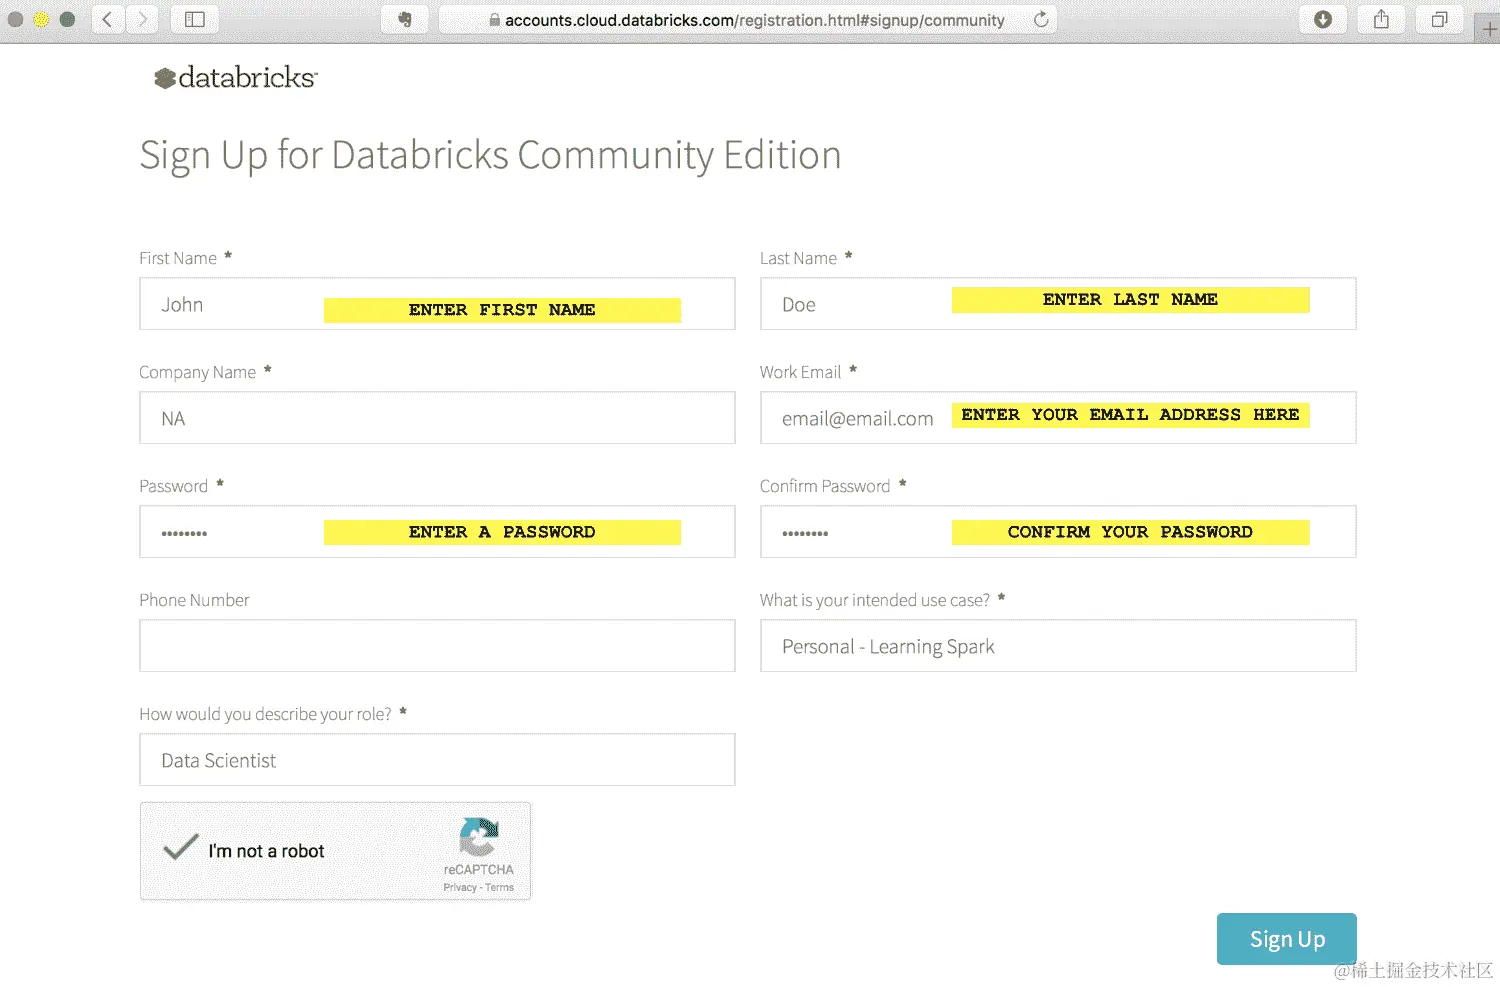This screenshot has height=987, width=1500.
Task: Click the Last Name label
Action: (x=798, y=258)
